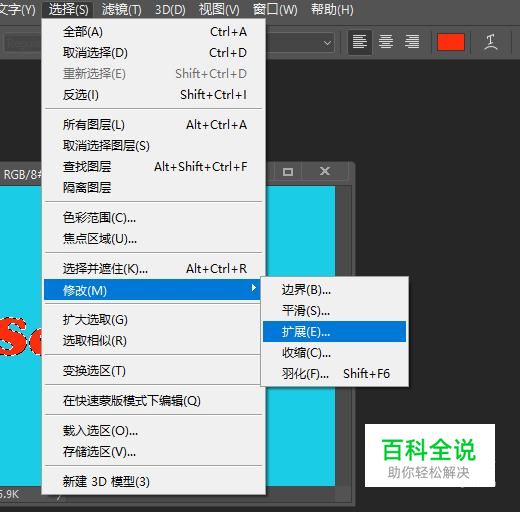Open the 文字(Y) menu

(17, 9)
